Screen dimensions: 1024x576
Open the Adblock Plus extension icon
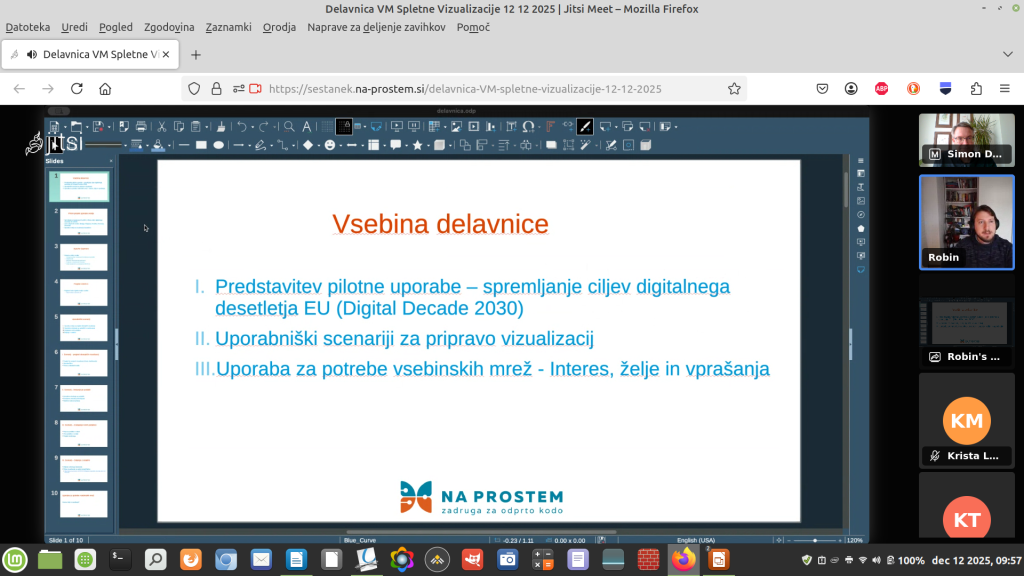882,89
